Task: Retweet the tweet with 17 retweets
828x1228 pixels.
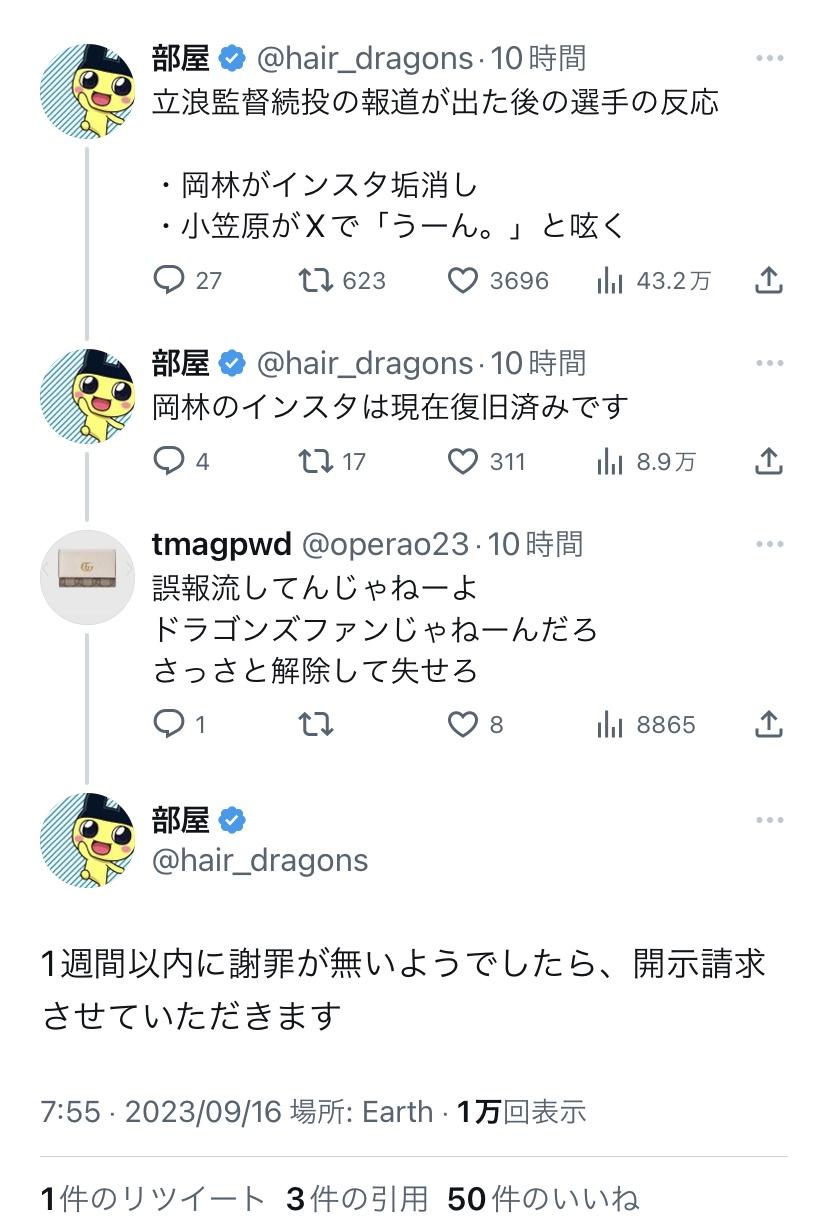Action: 316,461
